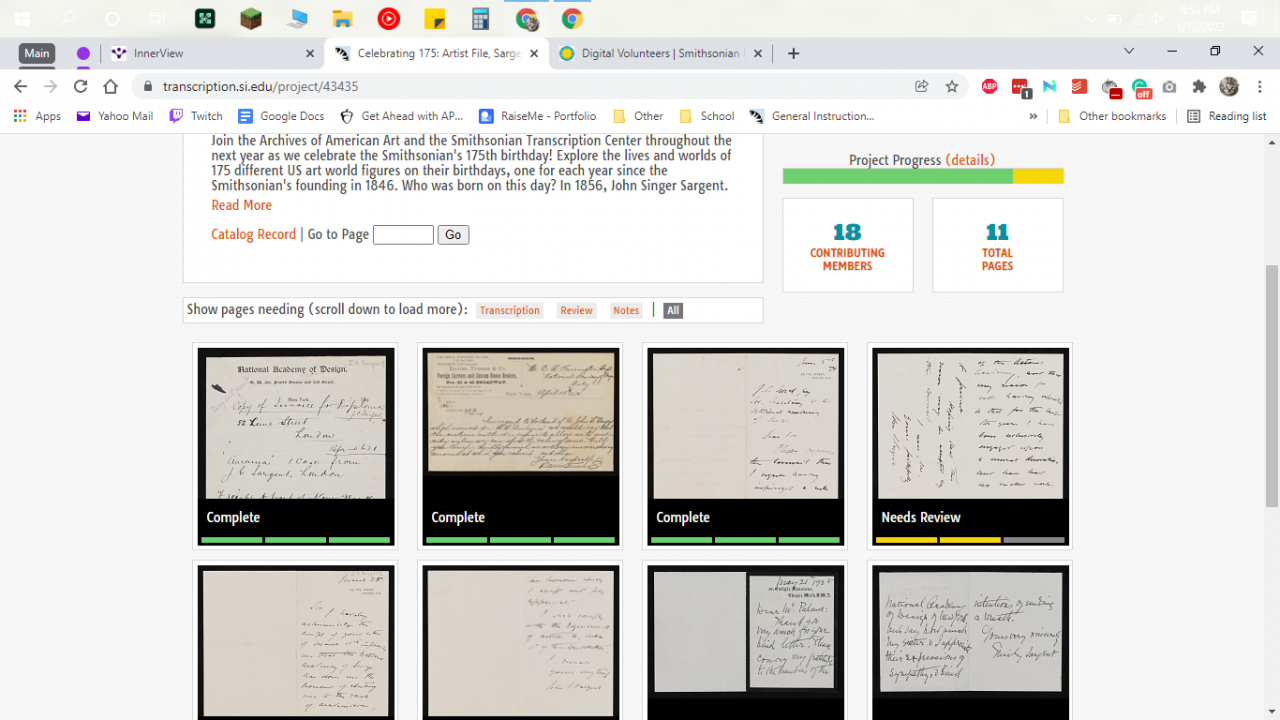This screenshot has height=720, width=1280.
Task: Open the Needs Review page thumbnail
Action: pos(970,447)
